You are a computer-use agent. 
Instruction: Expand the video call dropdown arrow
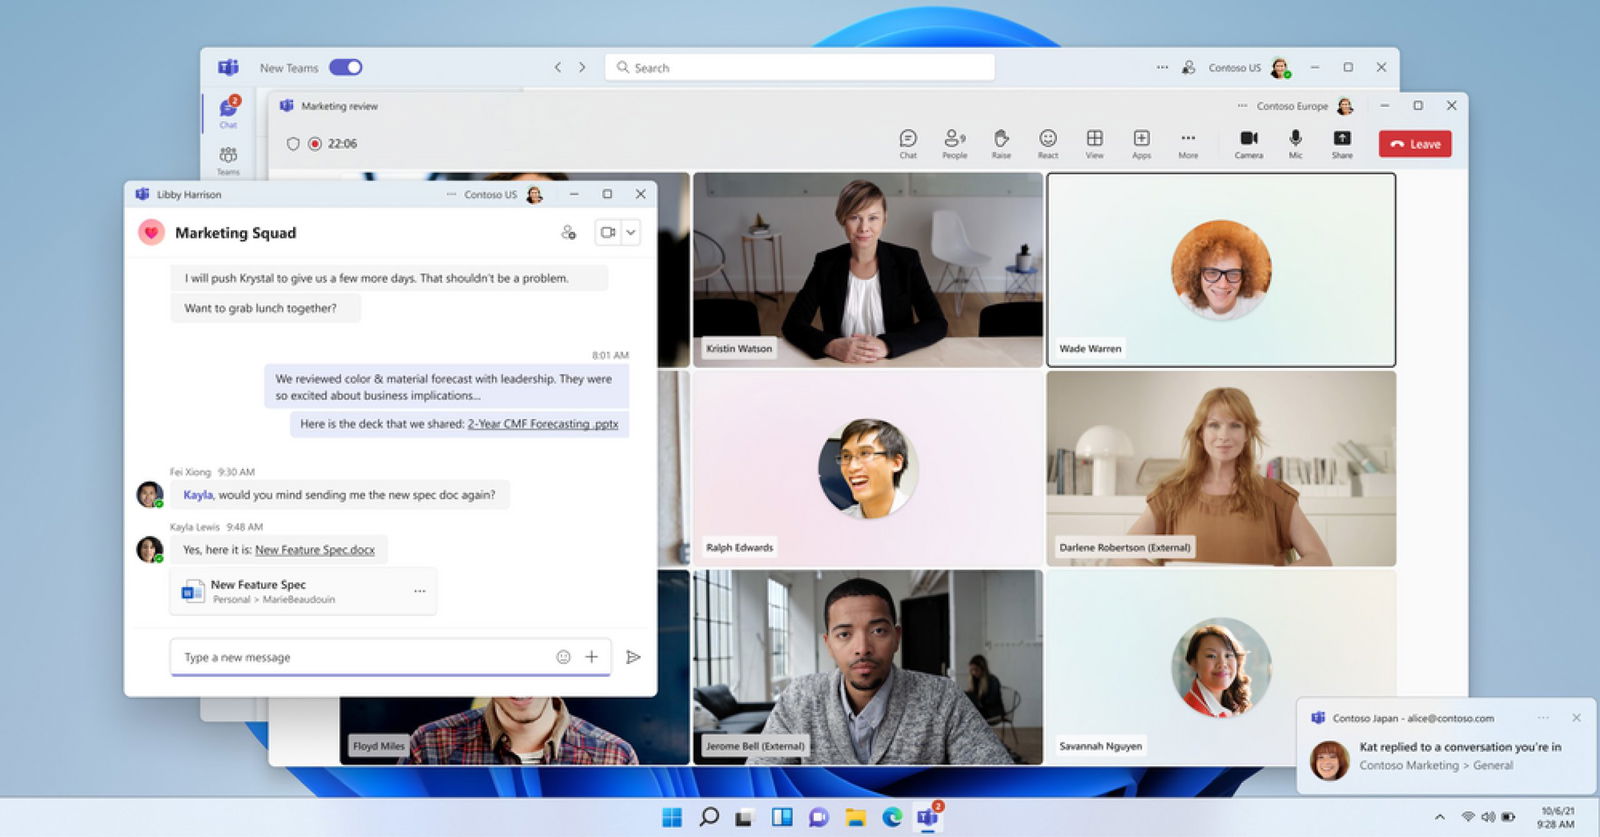tap(631, 232)
